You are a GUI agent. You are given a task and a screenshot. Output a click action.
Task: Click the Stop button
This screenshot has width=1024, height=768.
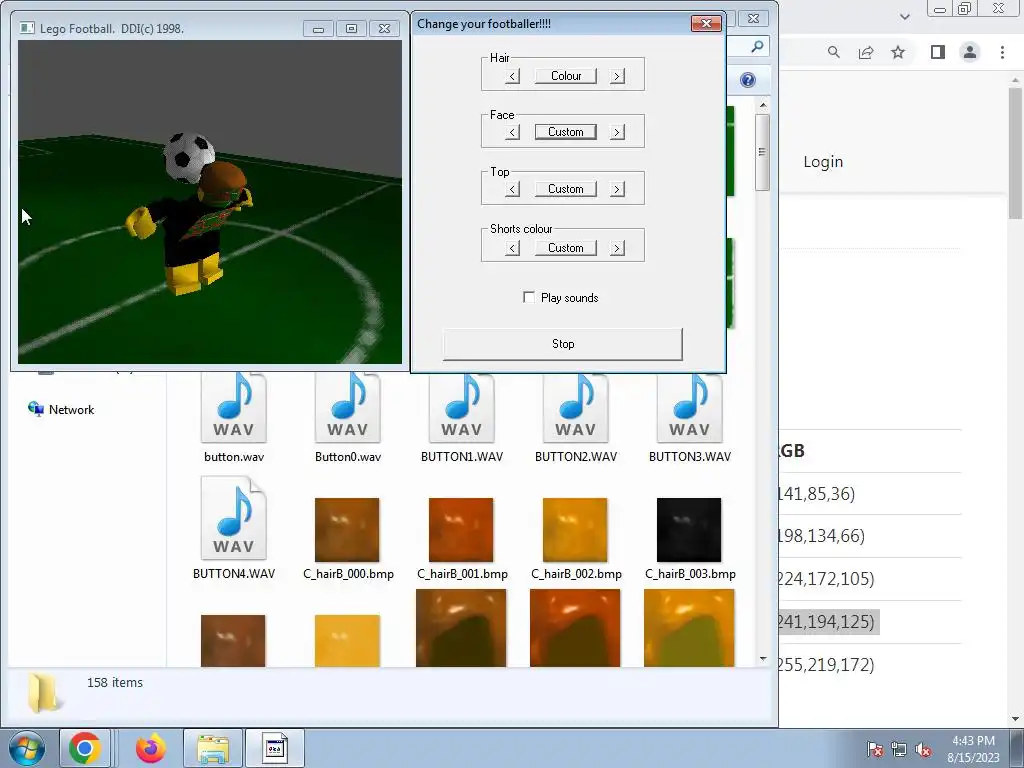point(563,344)
